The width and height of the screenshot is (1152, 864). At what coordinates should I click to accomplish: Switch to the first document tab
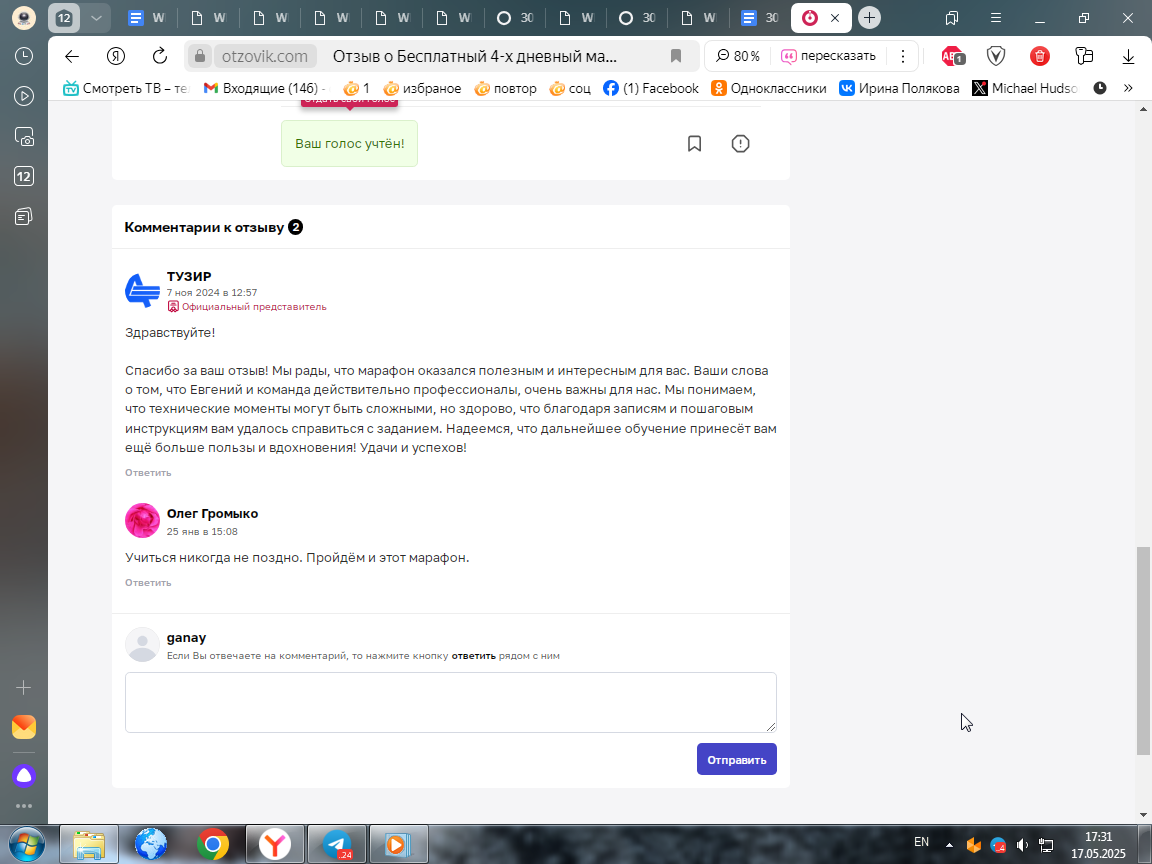[147, 18]
